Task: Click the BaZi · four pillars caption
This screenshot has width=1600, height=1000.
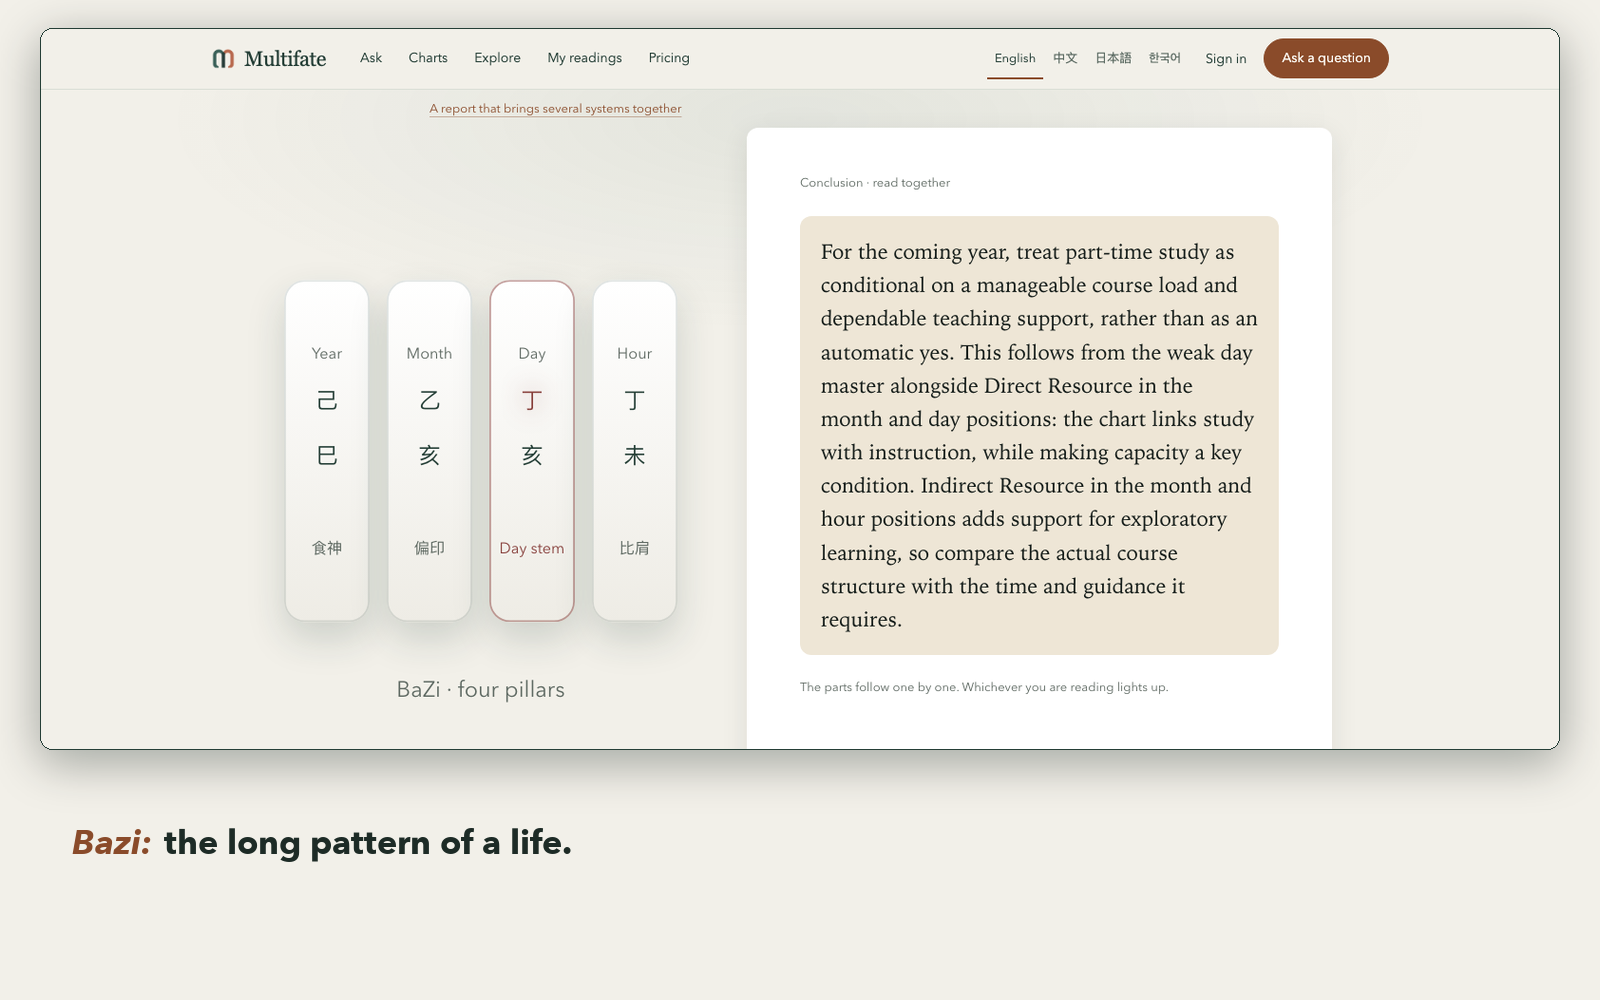Action: coord(481,689)
